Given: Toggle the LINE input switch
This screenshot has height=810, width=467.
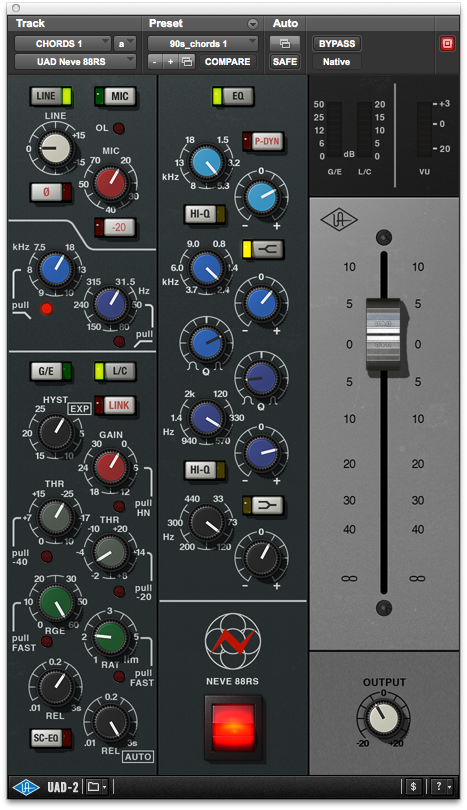Looking at the screenshot, I should (51, 96).
